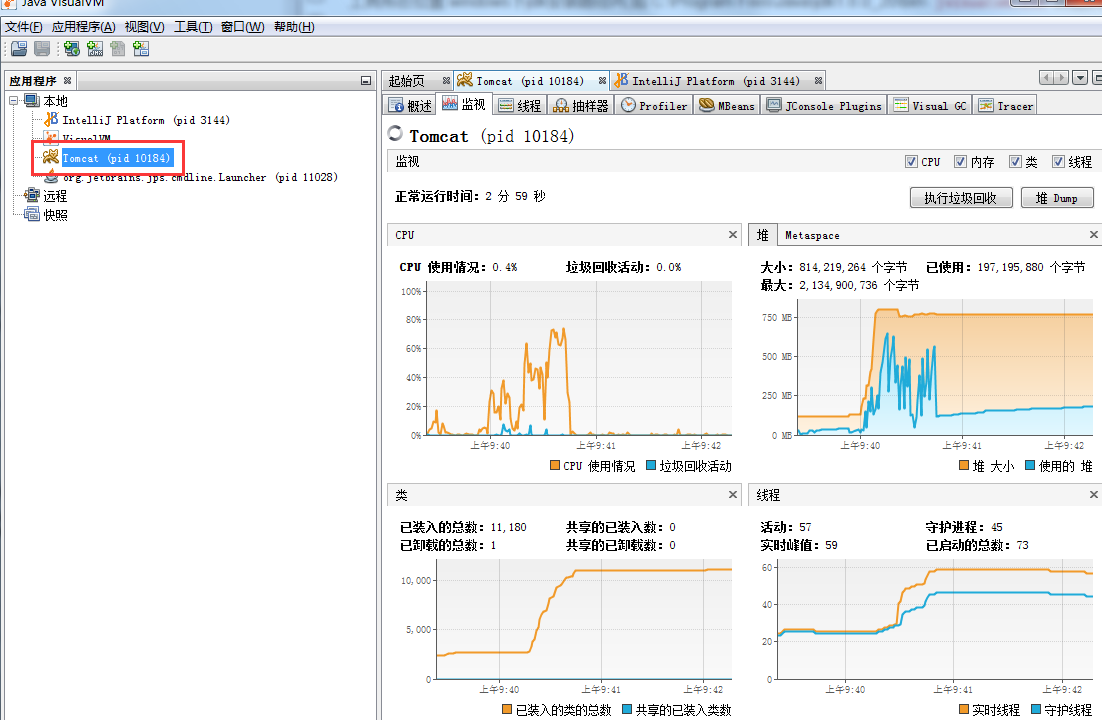The image size is (1102, 720).
Task: Click the MBeans tab bean icon
Action: [706, 105]
